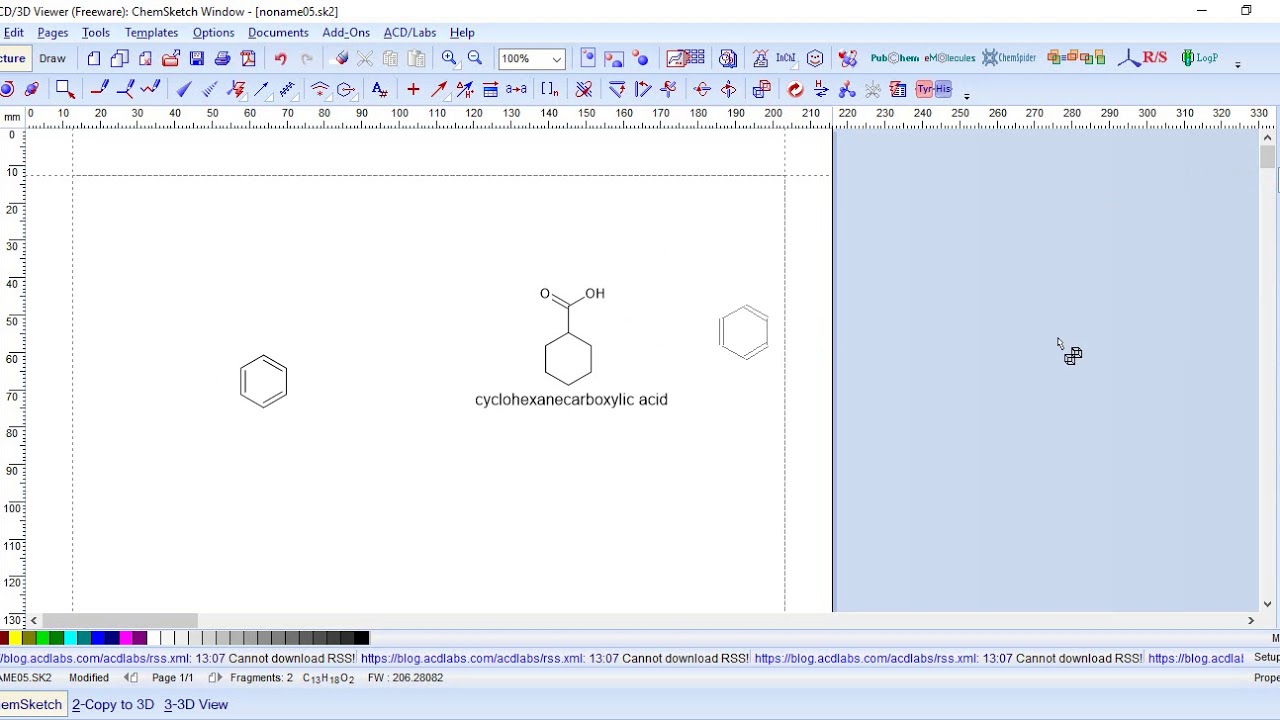
Task: Click the ChemSketch window tab
Action: coord(31,704)
